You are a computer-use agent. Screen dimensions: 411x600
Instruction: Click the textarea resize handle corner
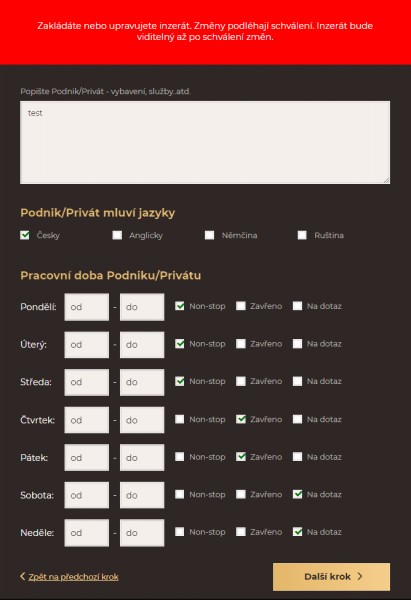(387, 180)
